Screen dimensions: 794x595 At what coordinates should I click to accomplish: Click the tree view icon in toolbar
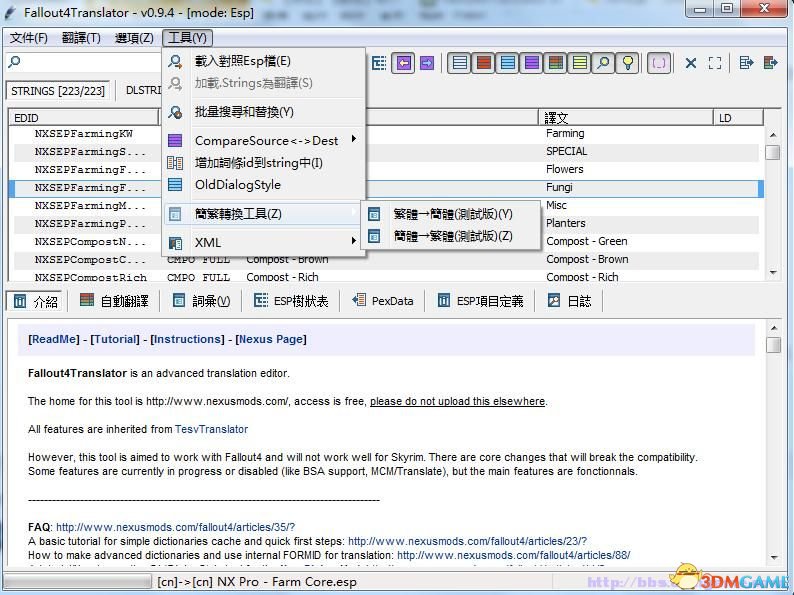pos(379,63)
